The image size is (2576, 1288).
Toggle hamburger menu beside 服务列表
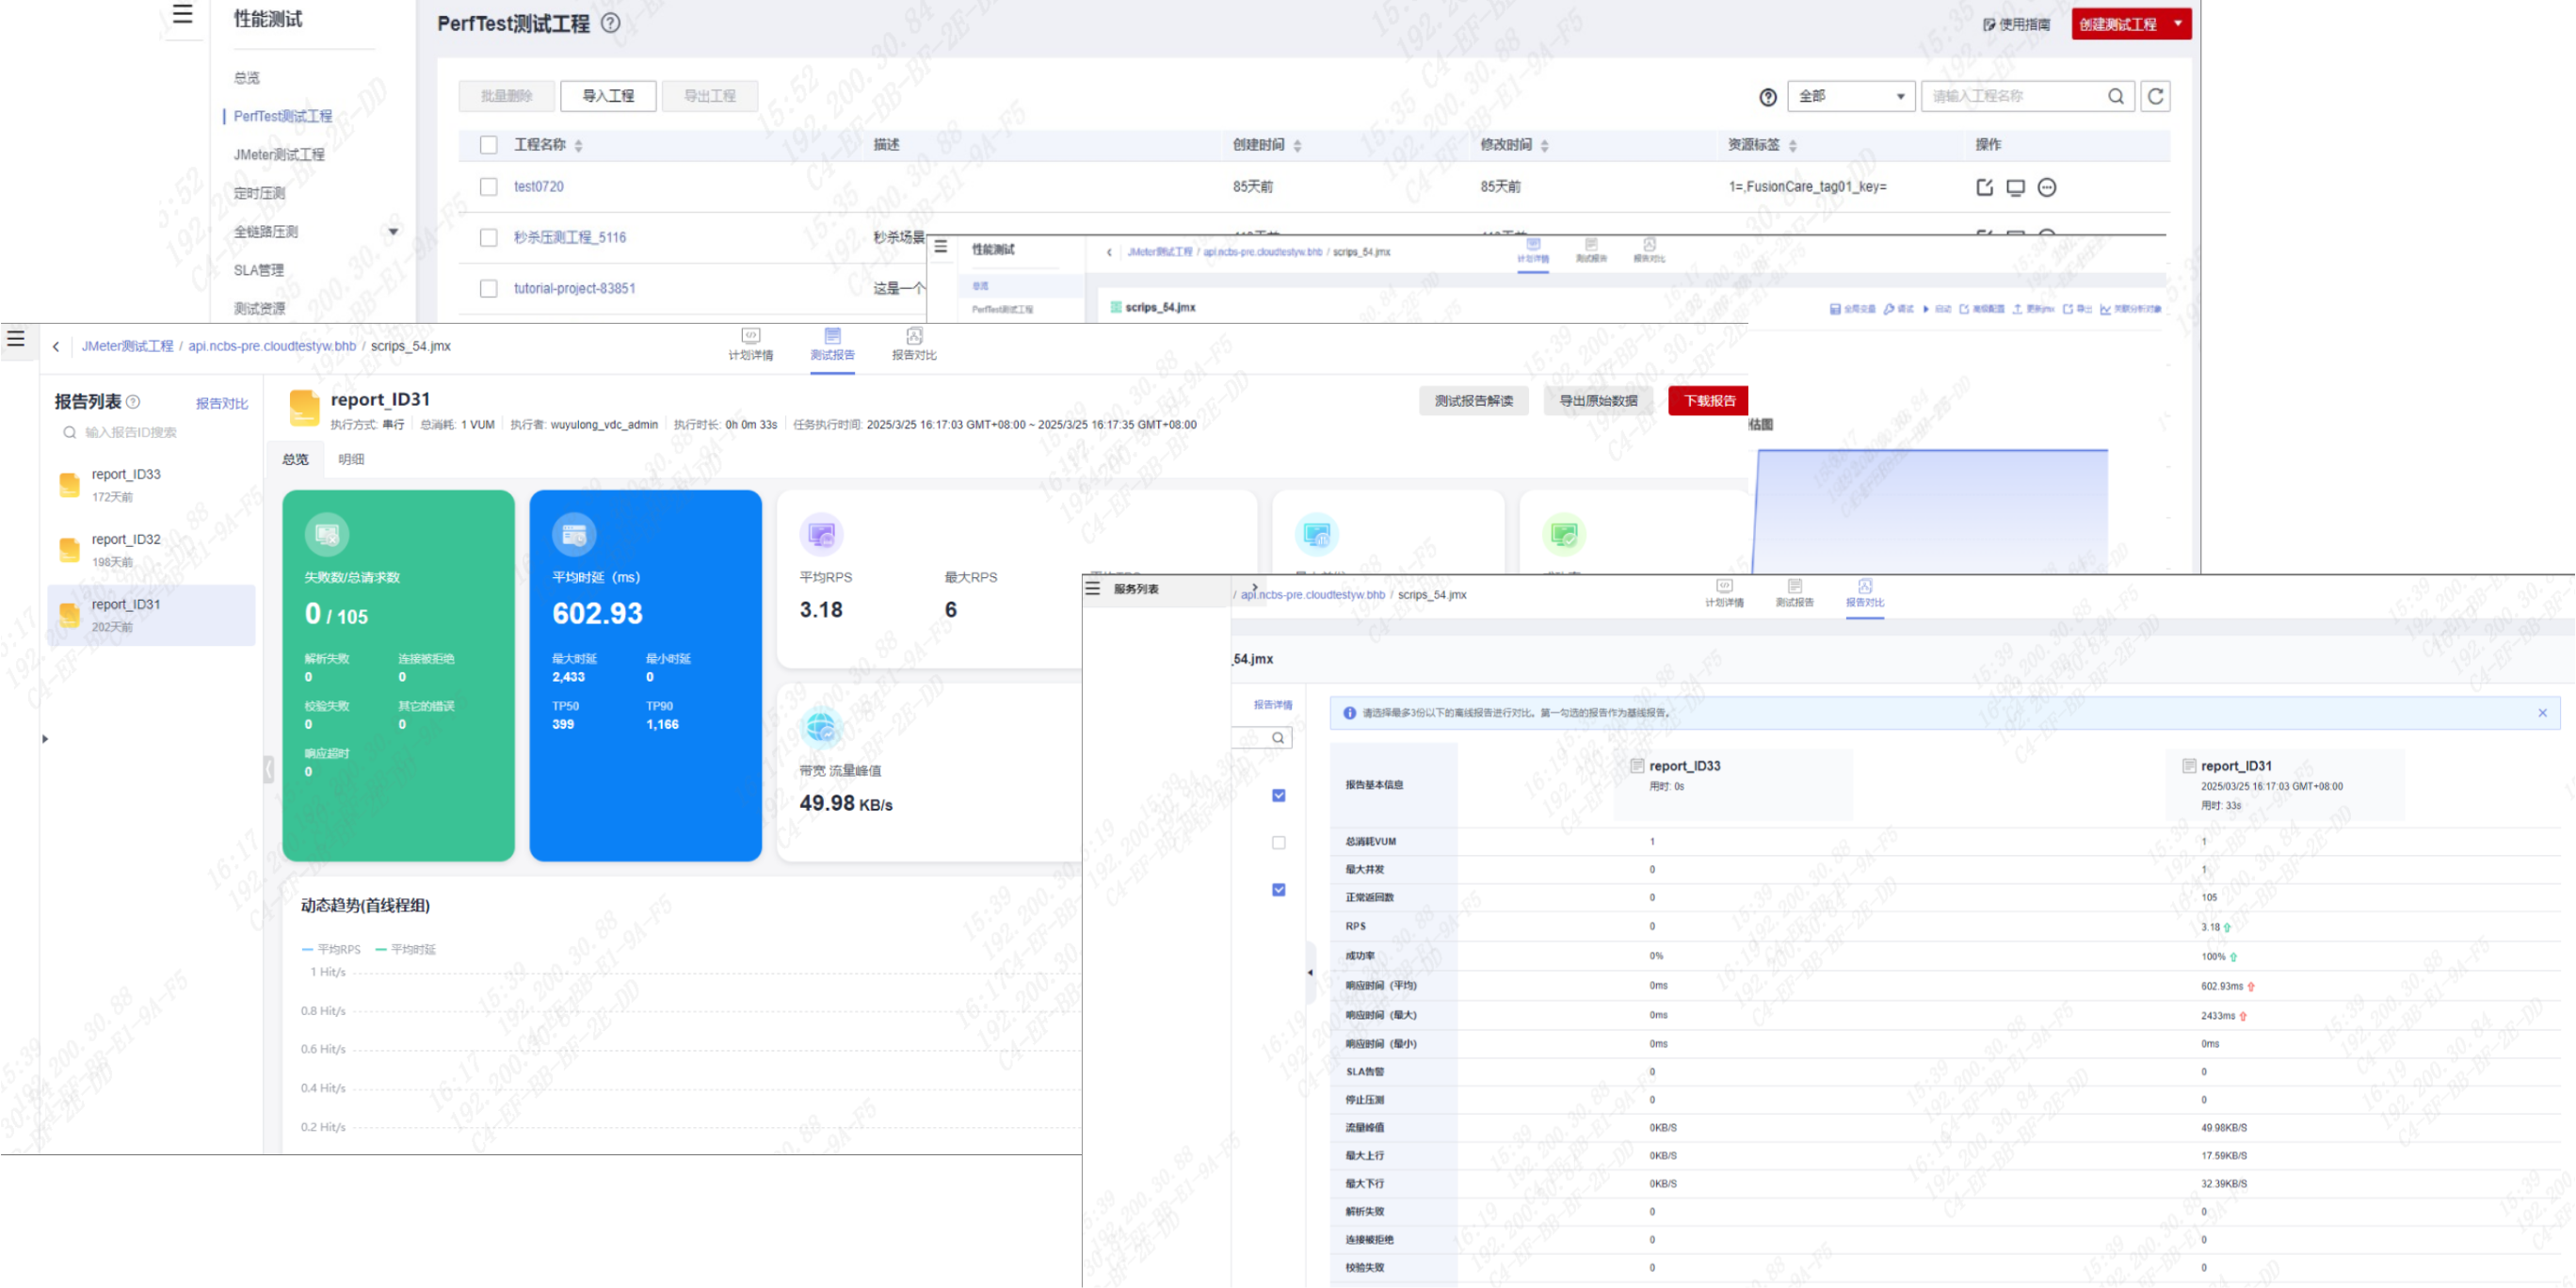click(x=1093, y=589)
